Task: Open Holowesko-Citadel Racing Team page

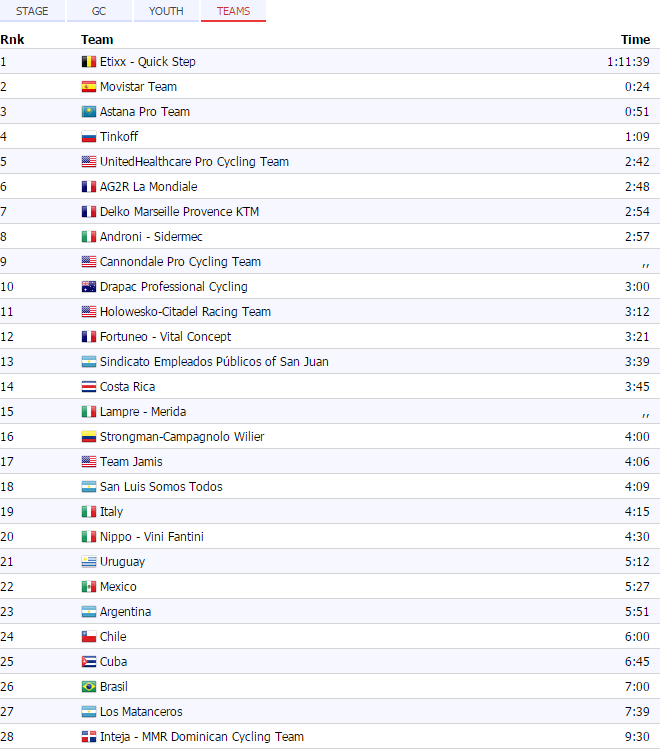Action: (185, 312)
